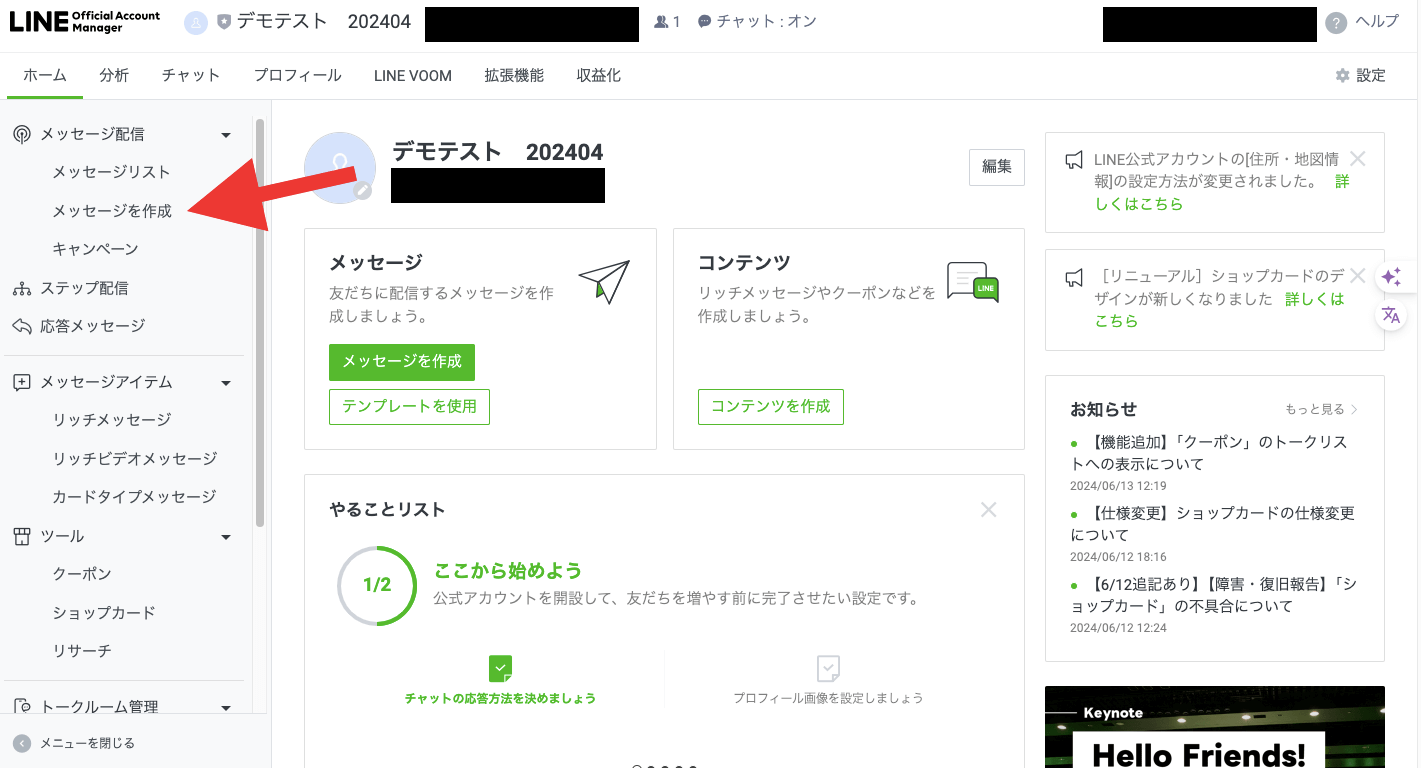Viewport: 1421px width, 768px height.
Task: Open クーポン in sidebar
Action: [82, 575]
